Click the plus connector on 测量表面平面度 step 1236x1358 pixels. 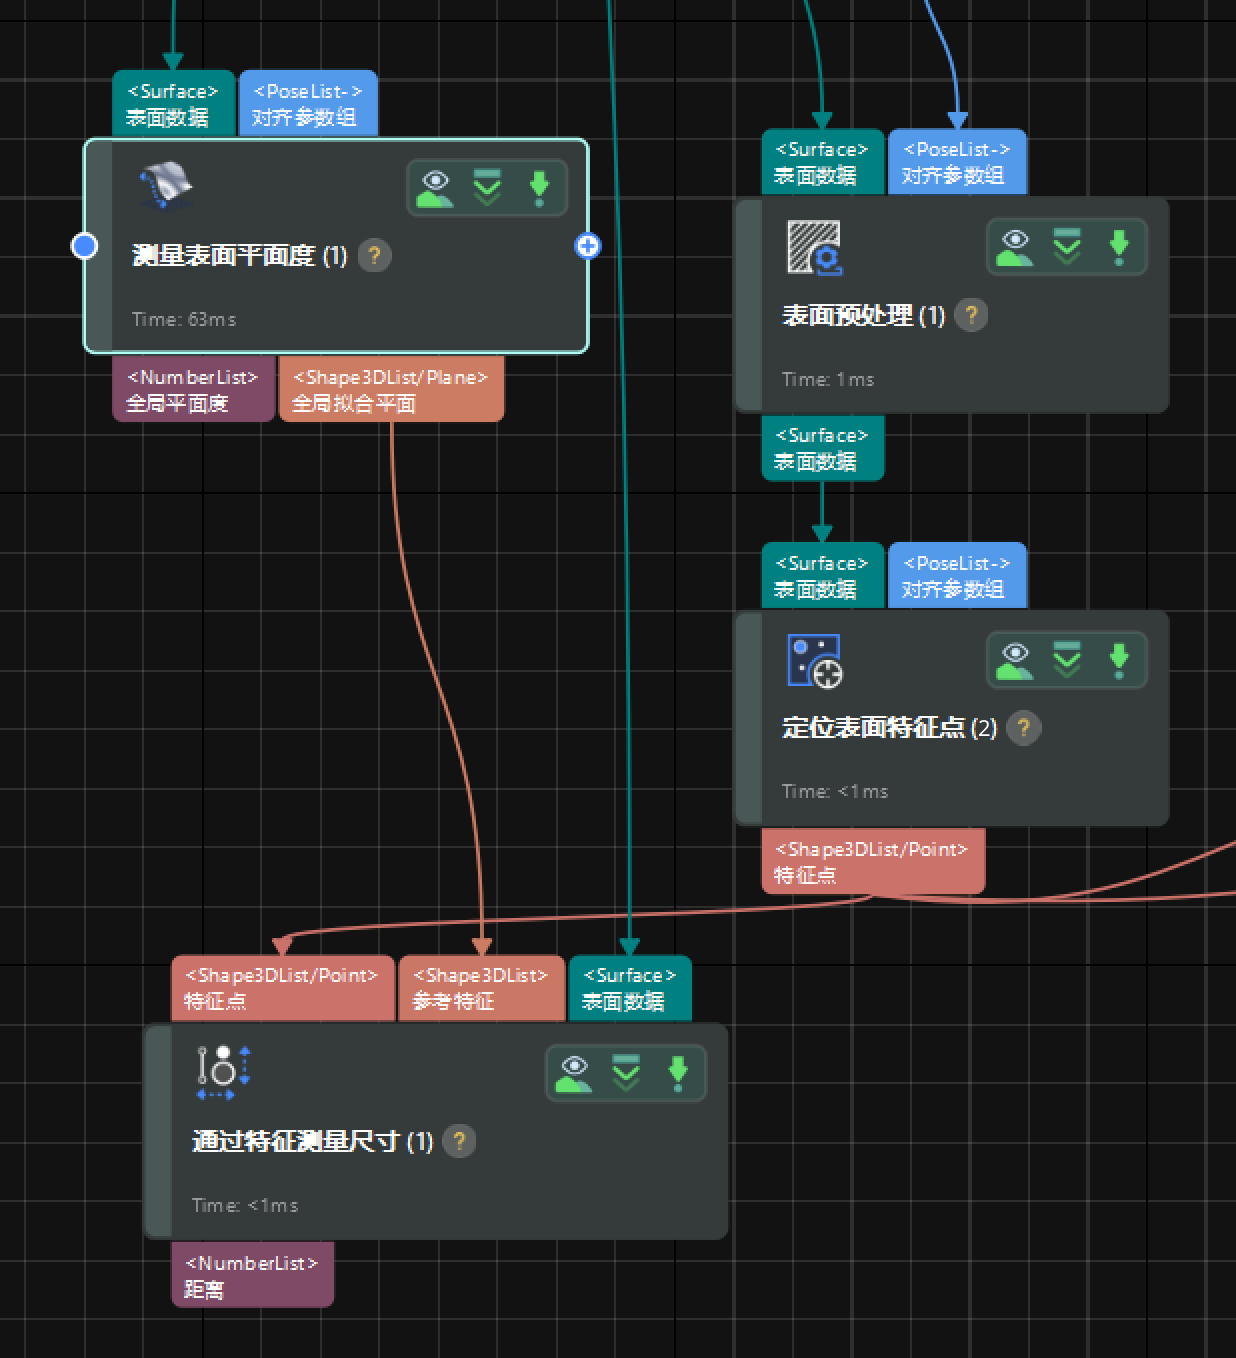click(588, 245)
